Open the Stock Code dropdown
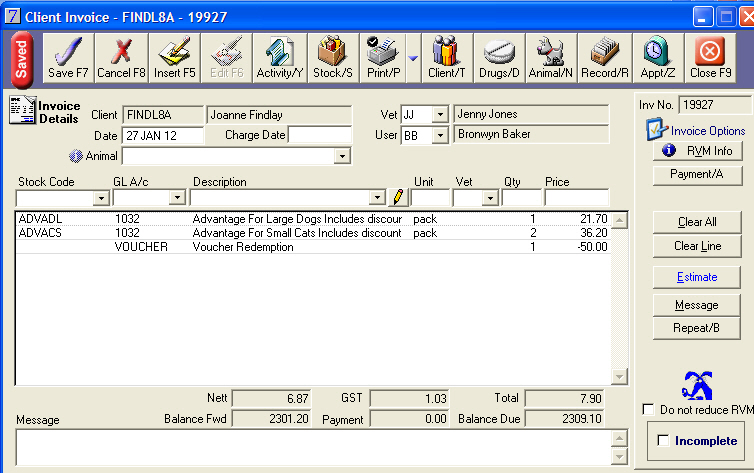 point(101,198)
